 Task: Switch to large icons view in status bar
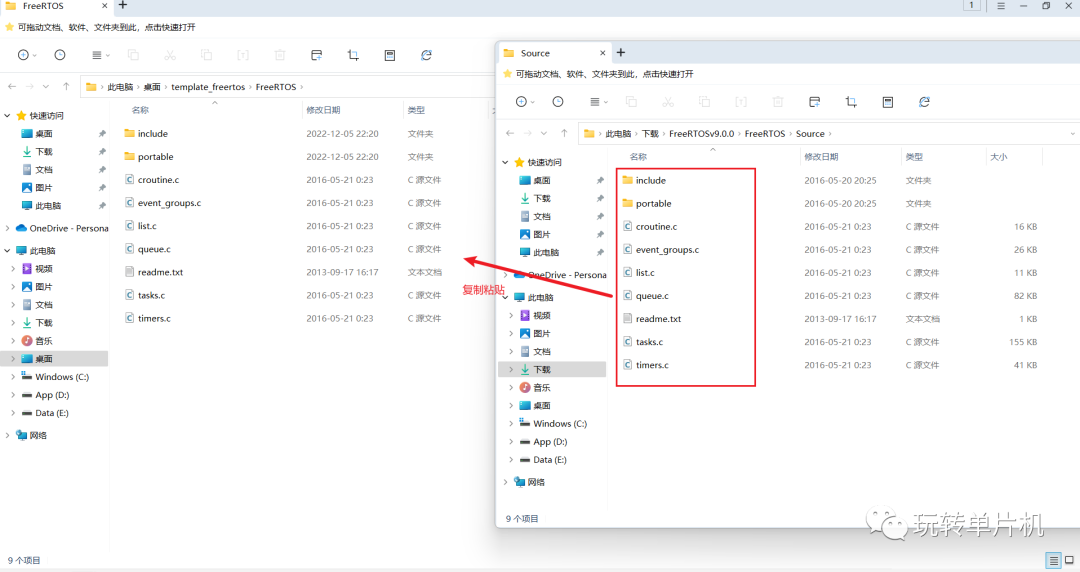point(1070,560)
